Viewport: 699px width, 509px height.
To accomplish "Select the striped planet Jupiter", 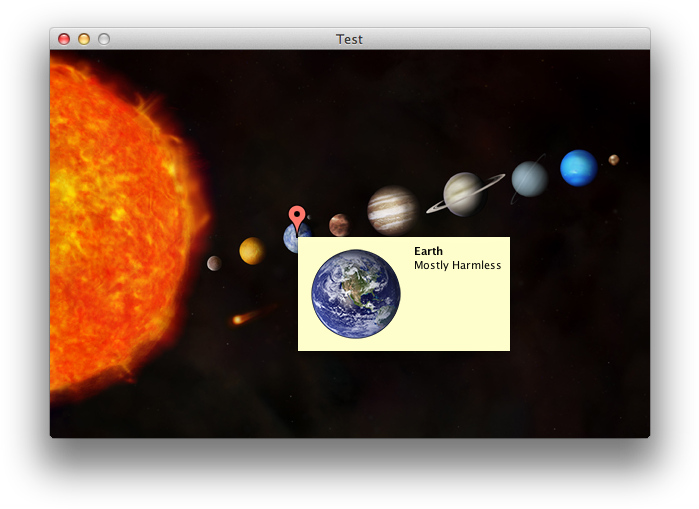I will pos(393,210).
